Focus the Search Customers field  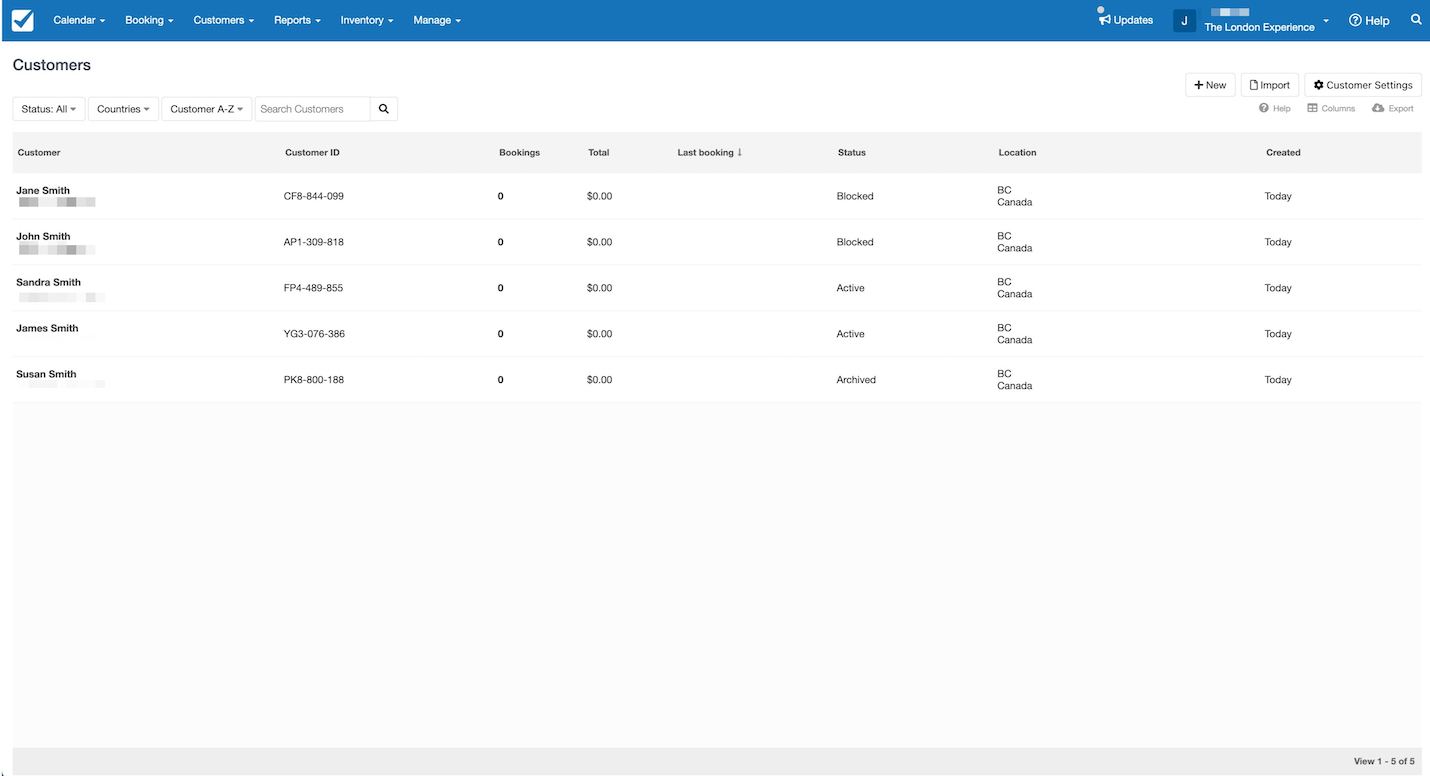[x=313, y=109]
